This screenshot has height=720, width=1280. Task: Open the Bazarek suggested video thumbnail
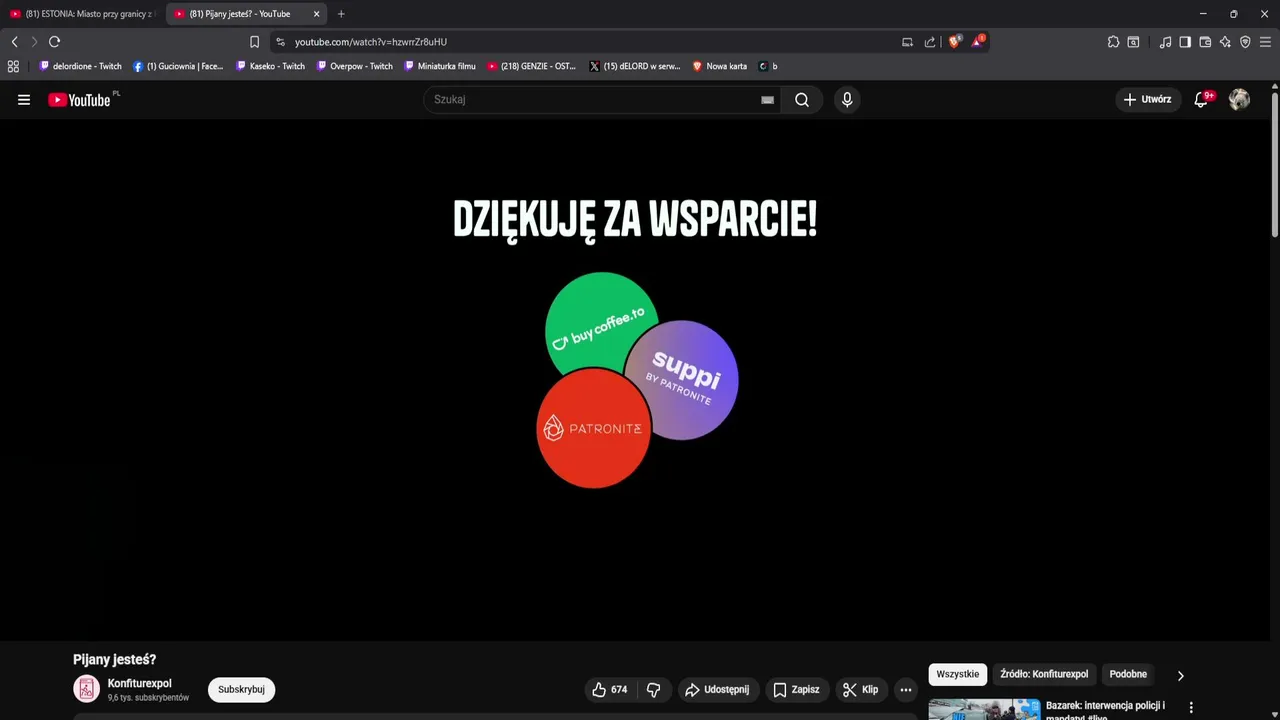click(x=984, y=710)
